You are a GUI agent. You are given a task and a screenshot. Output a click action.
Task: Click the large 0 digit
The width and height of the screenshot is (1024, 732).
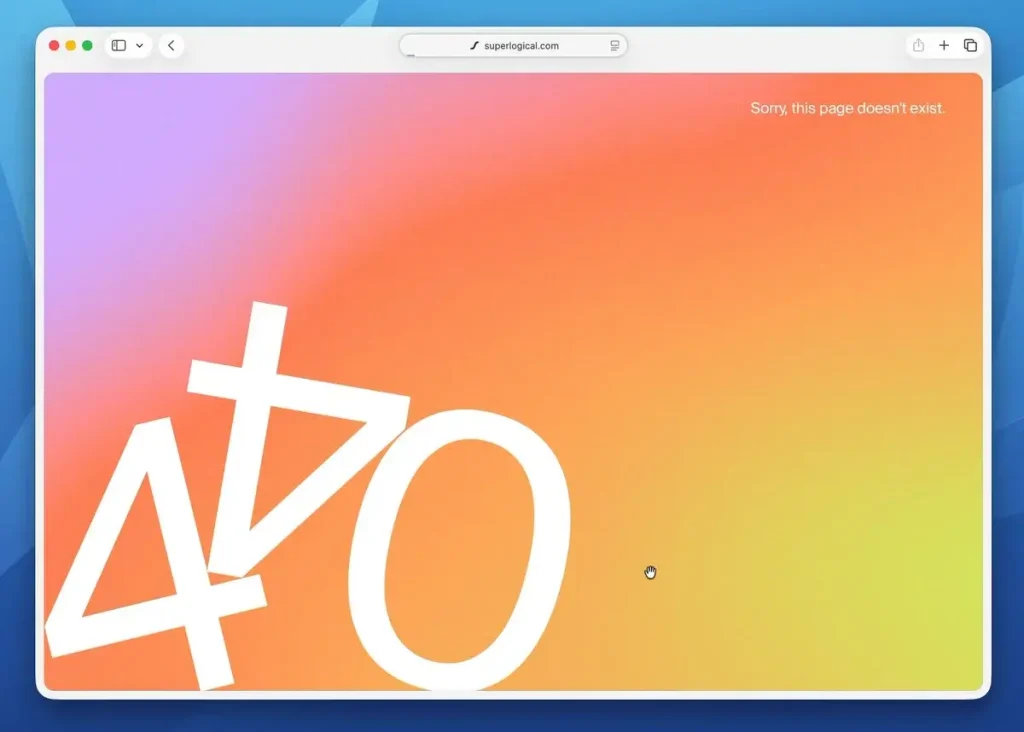[460, 550]
